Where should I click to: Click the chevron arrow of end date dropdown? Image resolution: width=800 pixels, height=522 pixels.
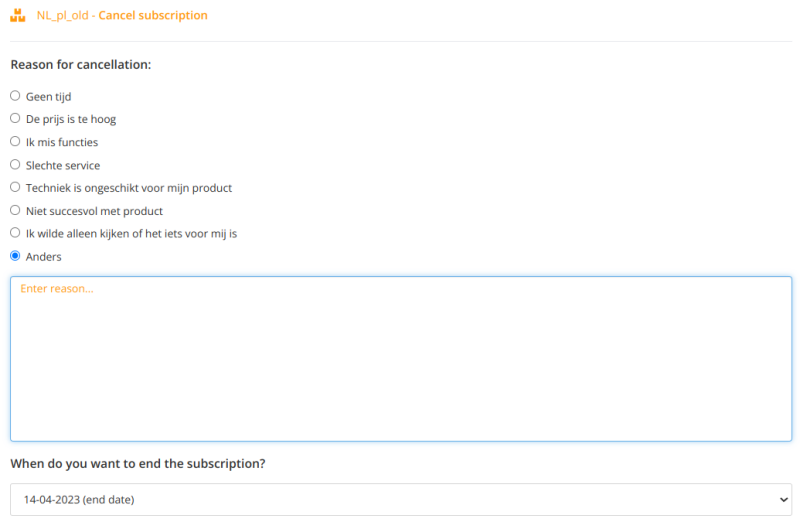coord(782,499)
